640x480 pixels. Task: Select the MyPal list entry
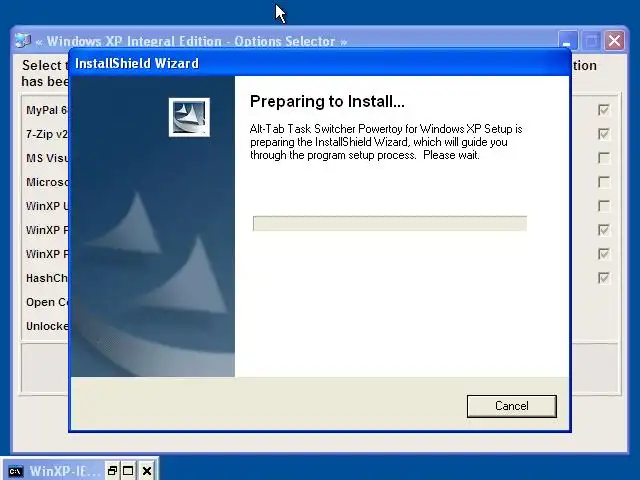coord(47,110)
